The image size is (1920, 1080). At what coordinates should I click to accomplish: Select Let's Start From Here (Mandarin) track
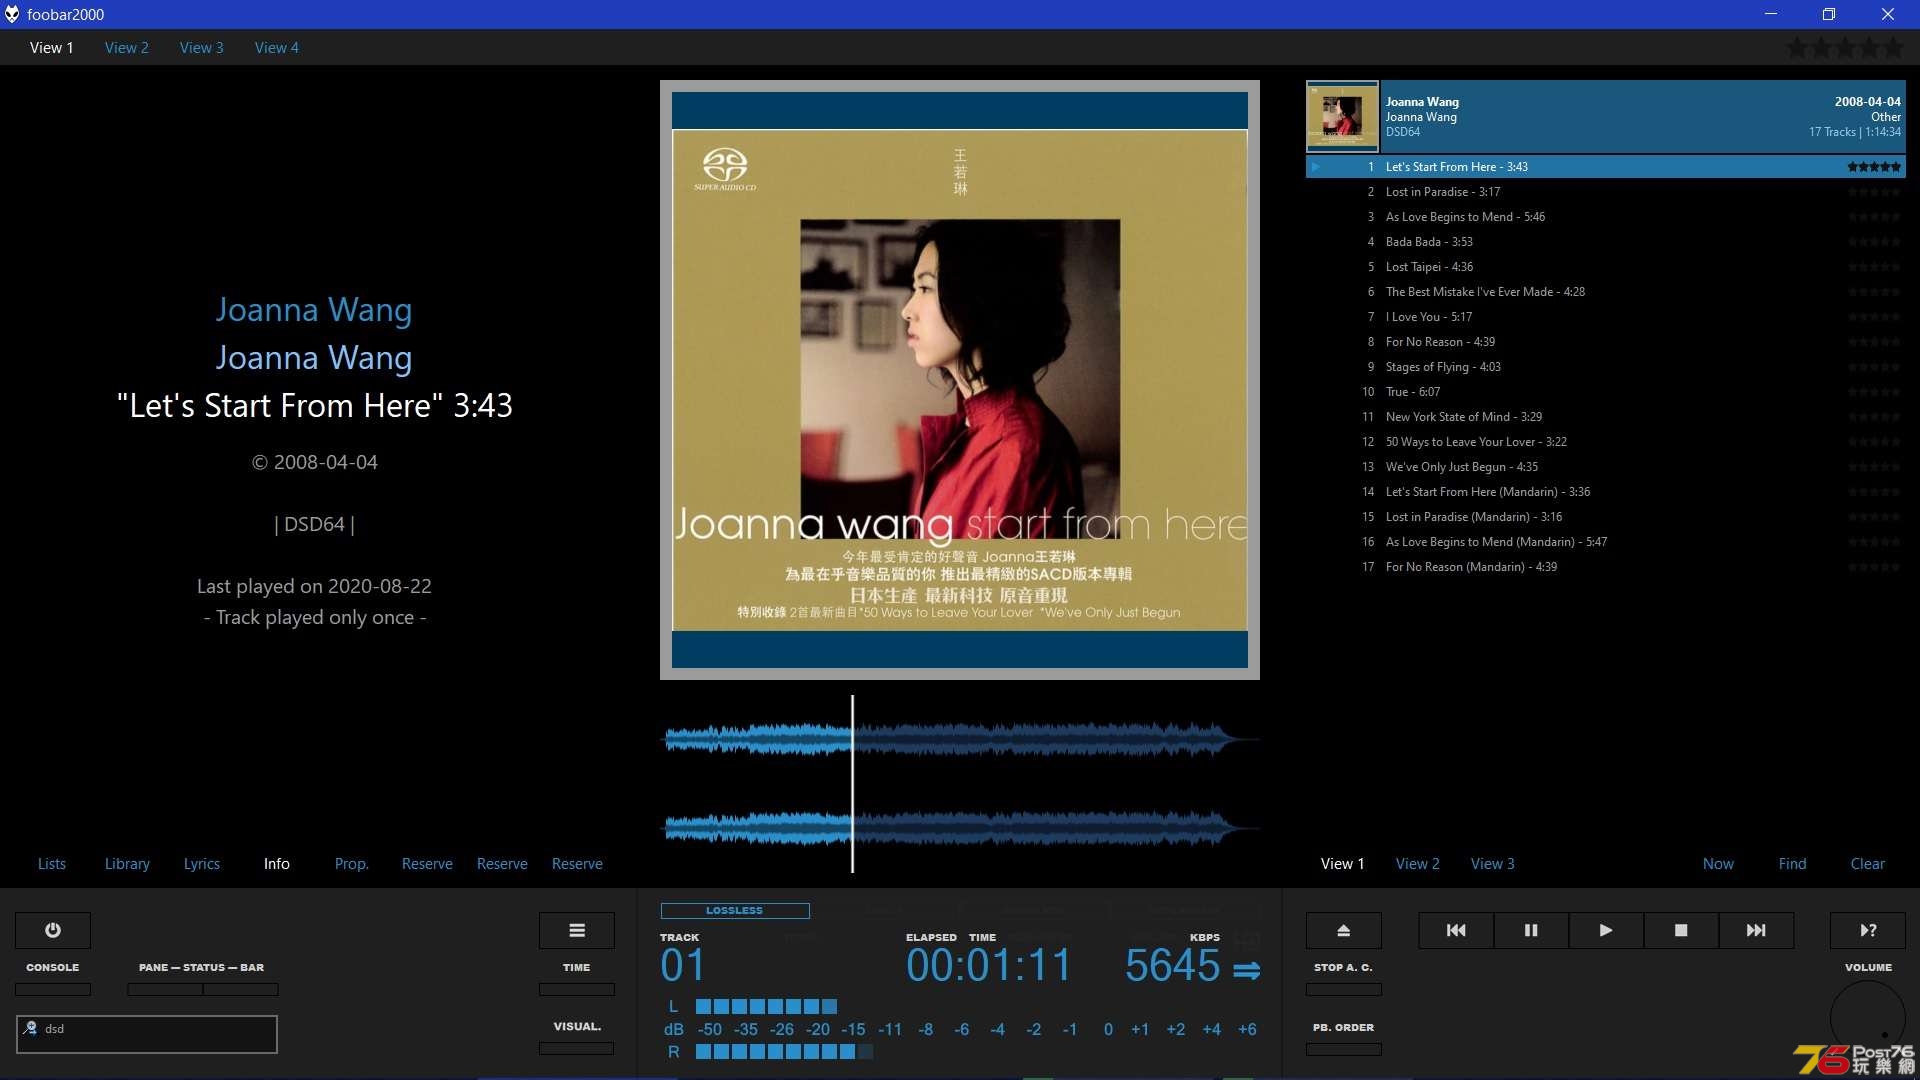click(x=1606, y=492)
